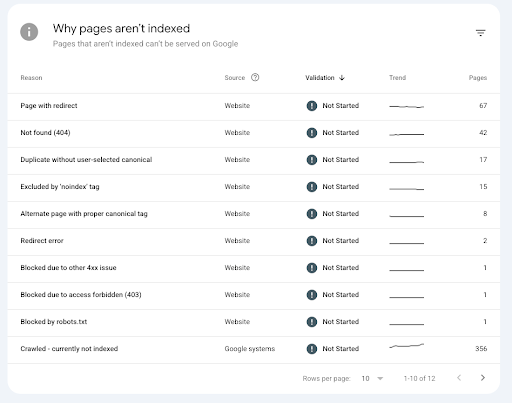Click Not Started icon for Excluded by 'noindex' tag
The width and height of the screenshot is (512, 403).
(x=312, y=187)
